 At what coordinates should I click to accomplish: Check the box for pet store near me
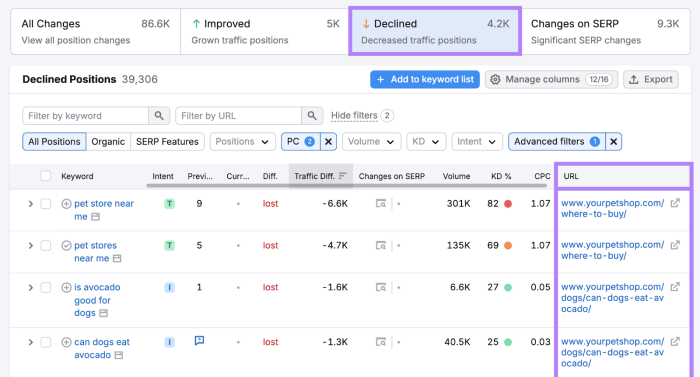[46, 204]
